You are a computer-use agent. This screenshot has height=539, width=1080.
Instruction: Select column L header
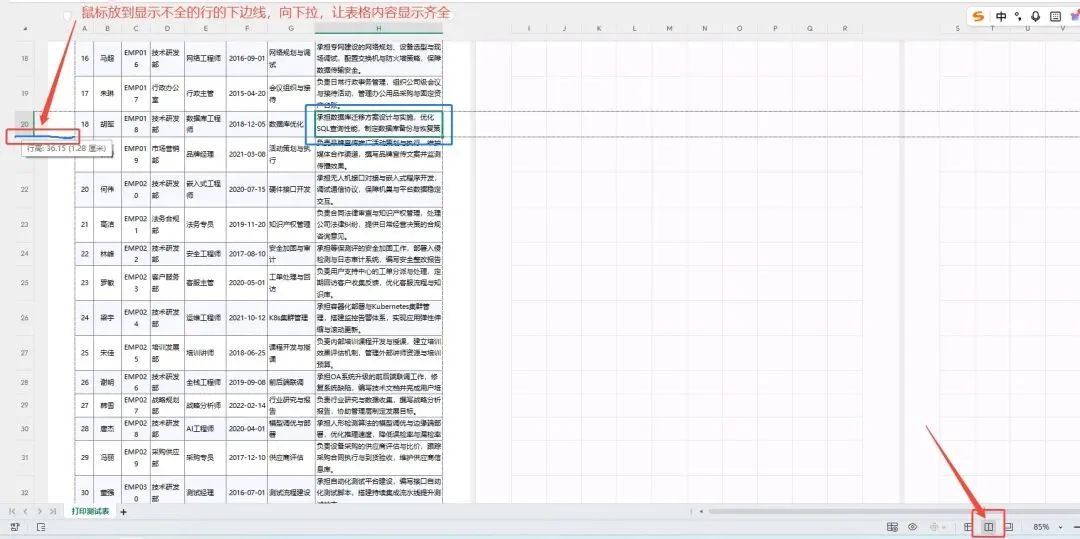634,28
